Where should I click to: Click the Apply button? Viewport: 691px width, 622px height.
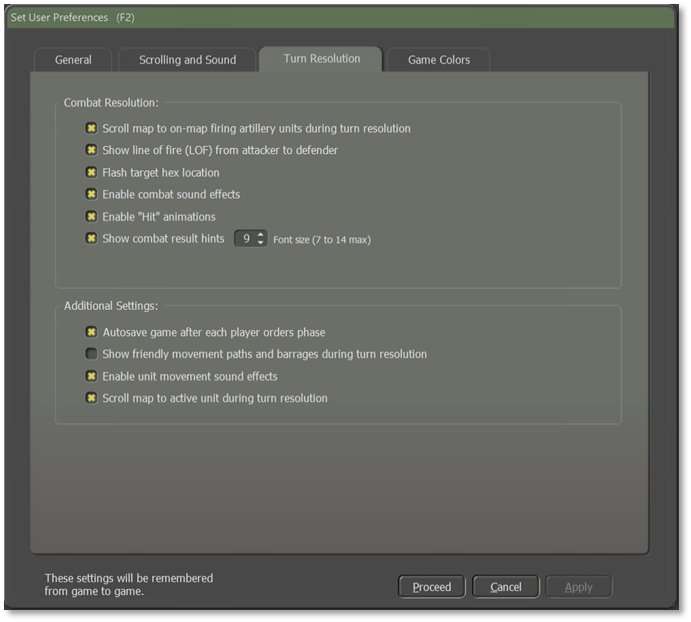(x=579, y=587)
